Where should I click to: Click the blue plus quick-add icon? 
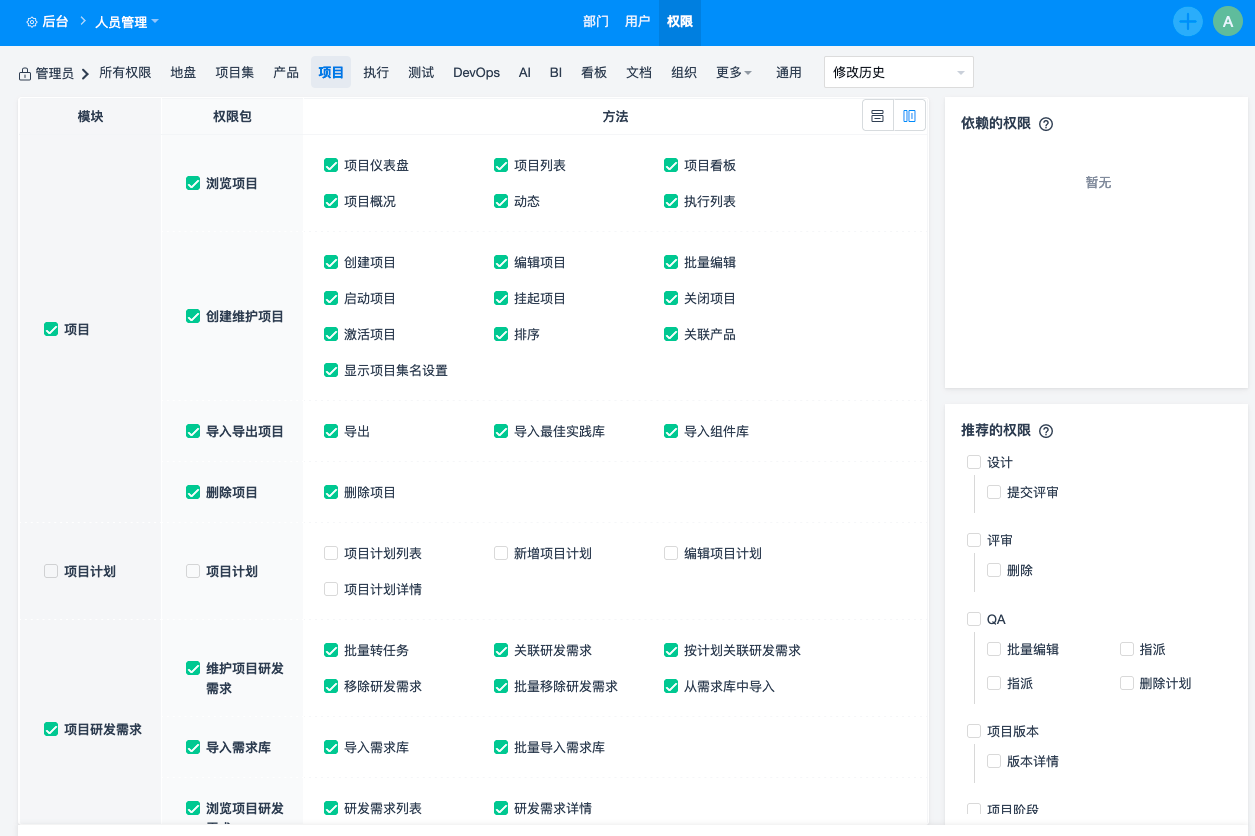[1187, 21]
